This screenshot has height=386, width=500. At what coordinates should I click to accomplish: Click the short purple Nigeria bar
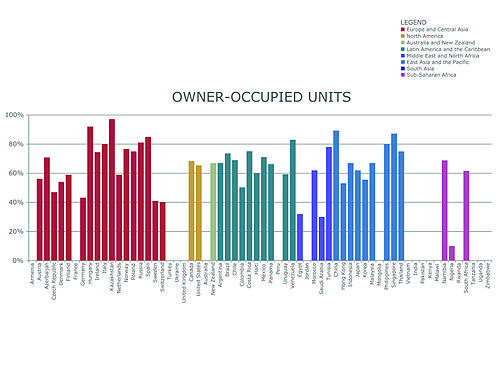(452, 253)
